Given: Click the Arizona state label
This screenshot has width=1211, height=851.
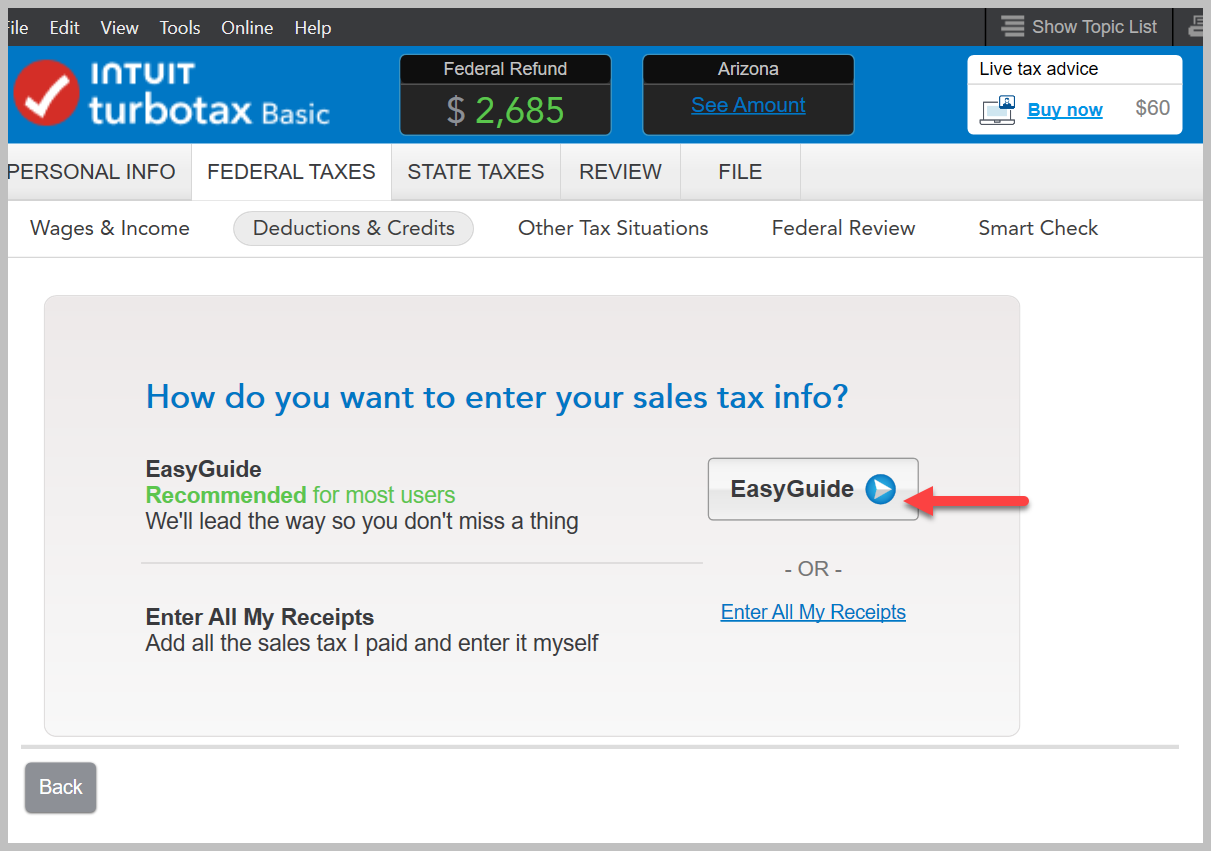Looking at the screenshot, I should (748, 69).
